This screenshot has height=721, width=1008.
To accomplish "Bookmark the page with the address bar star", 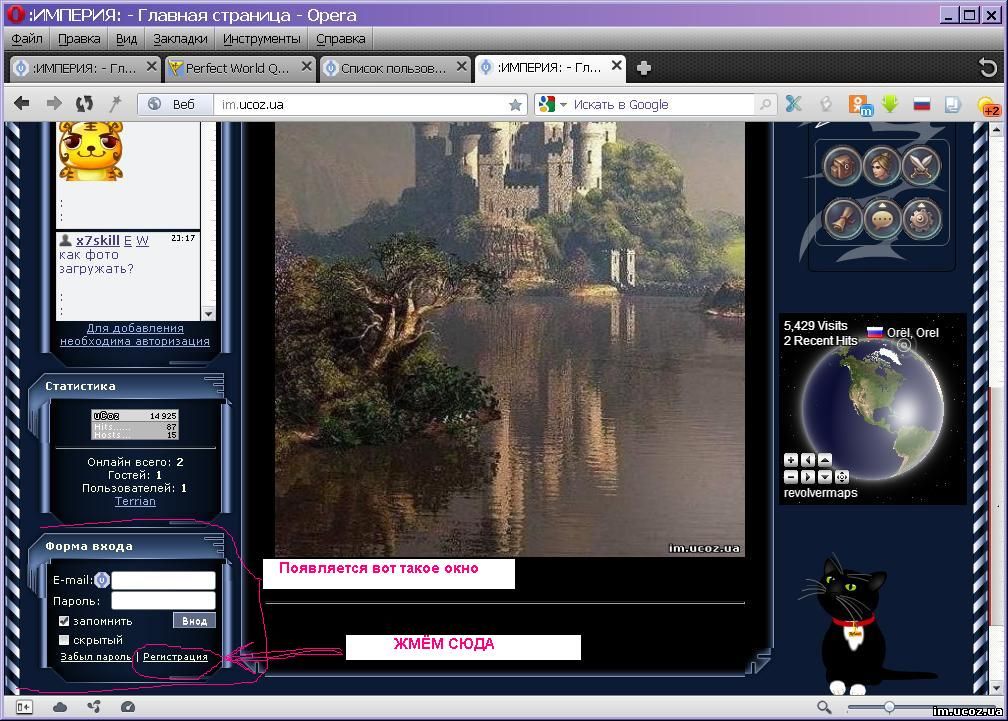I will pyautogui.click(x=515, y=105).
